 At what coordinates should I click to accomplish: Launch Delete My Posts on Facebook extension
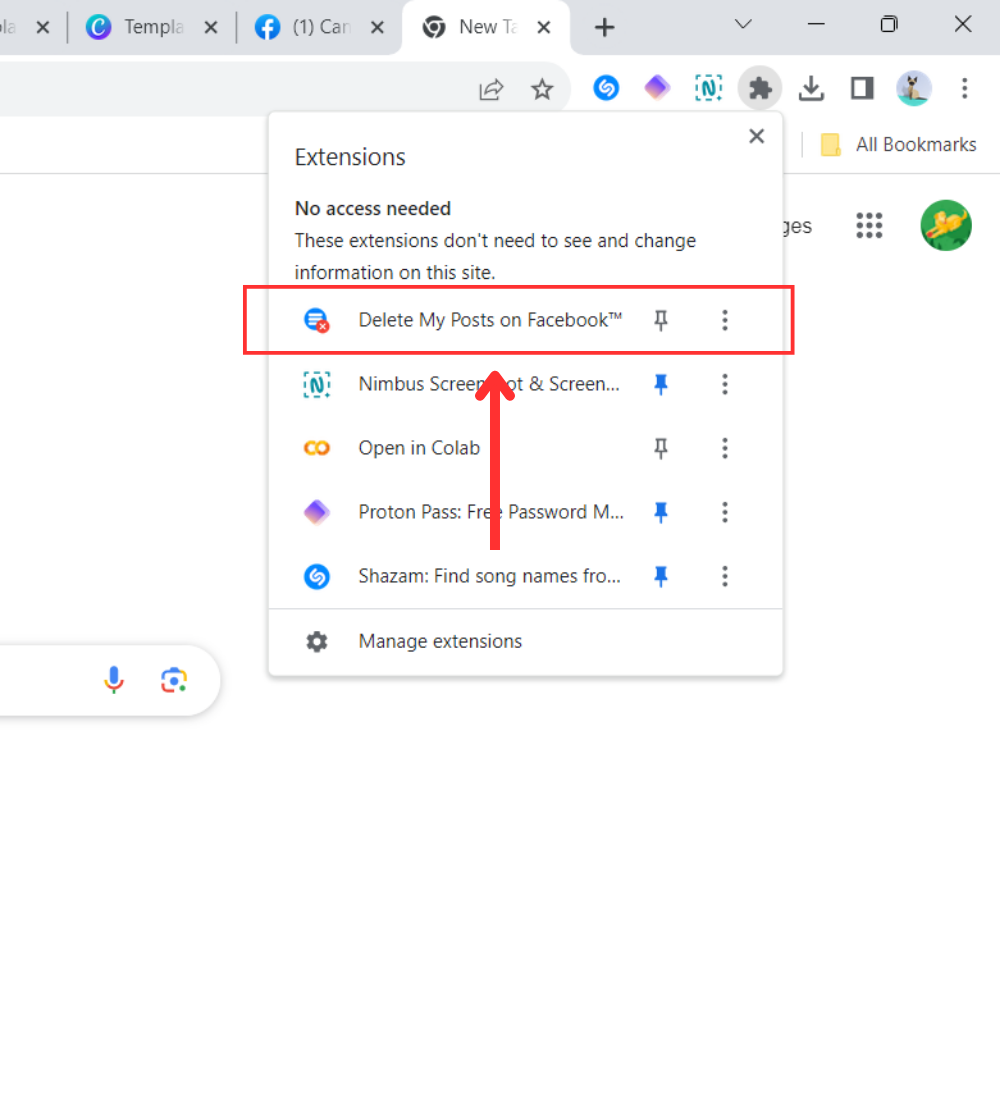(x=490, y=320)
